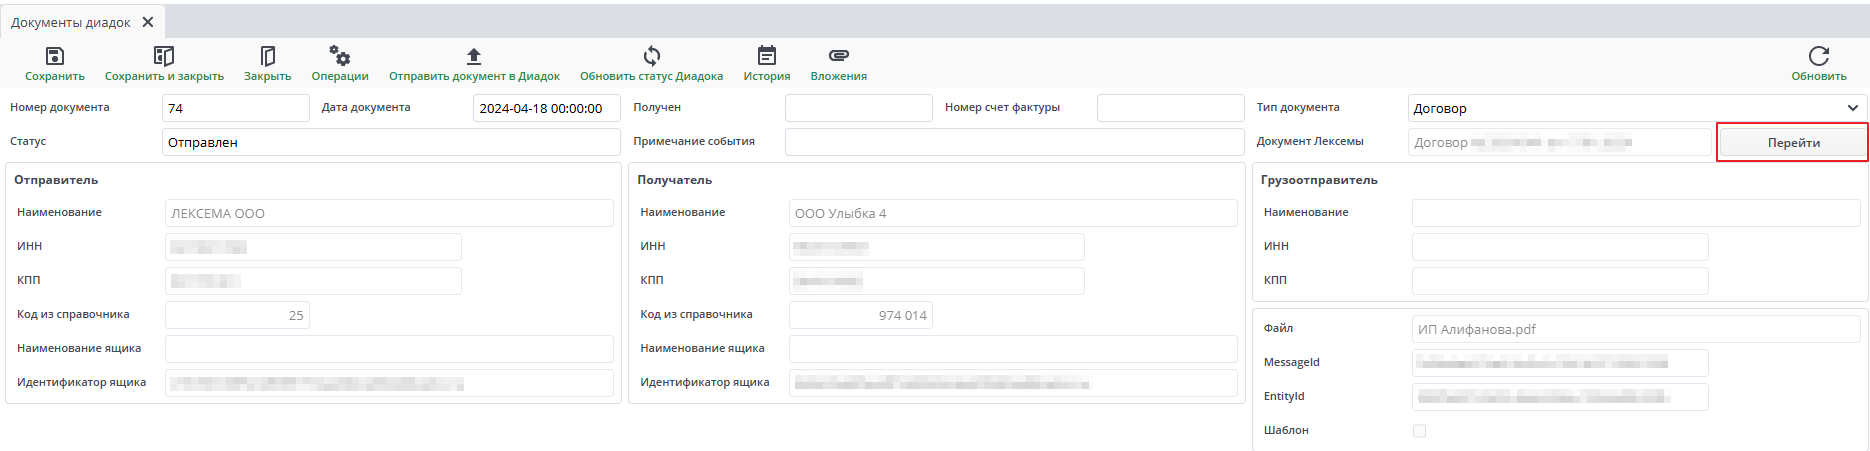Click Грузоотправитель Наименование field
This screenshot has width=1870, height=451.
1635,213
